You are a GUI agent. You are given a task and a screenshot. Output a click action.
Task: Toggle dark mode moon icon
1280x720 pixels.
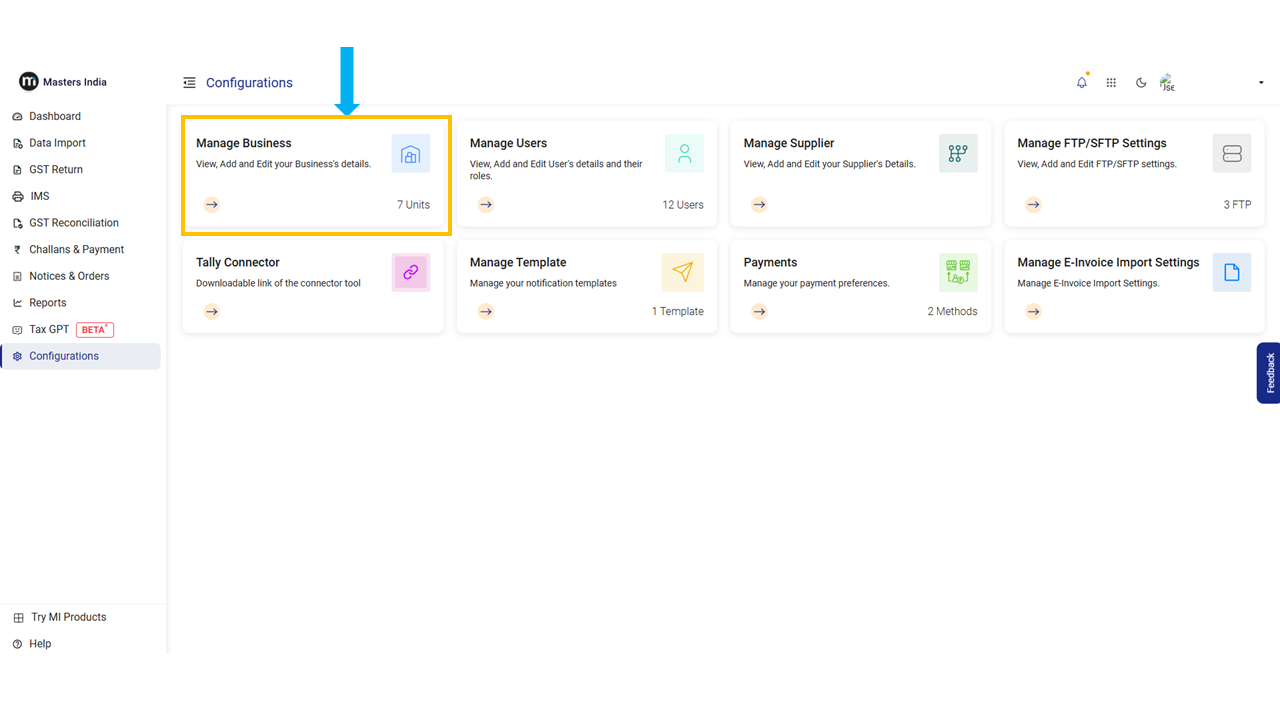(x=1141, y=83)
